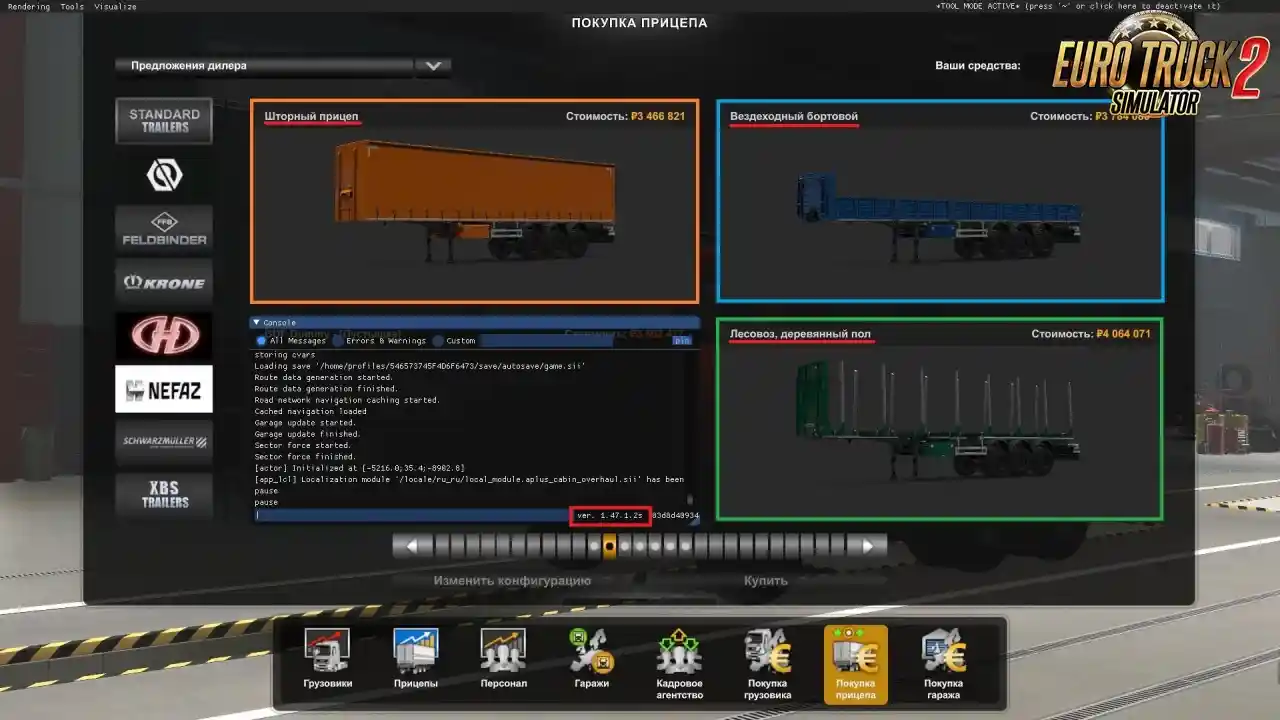
Task: Collapse the Console panel triangle
Action: 256,323
